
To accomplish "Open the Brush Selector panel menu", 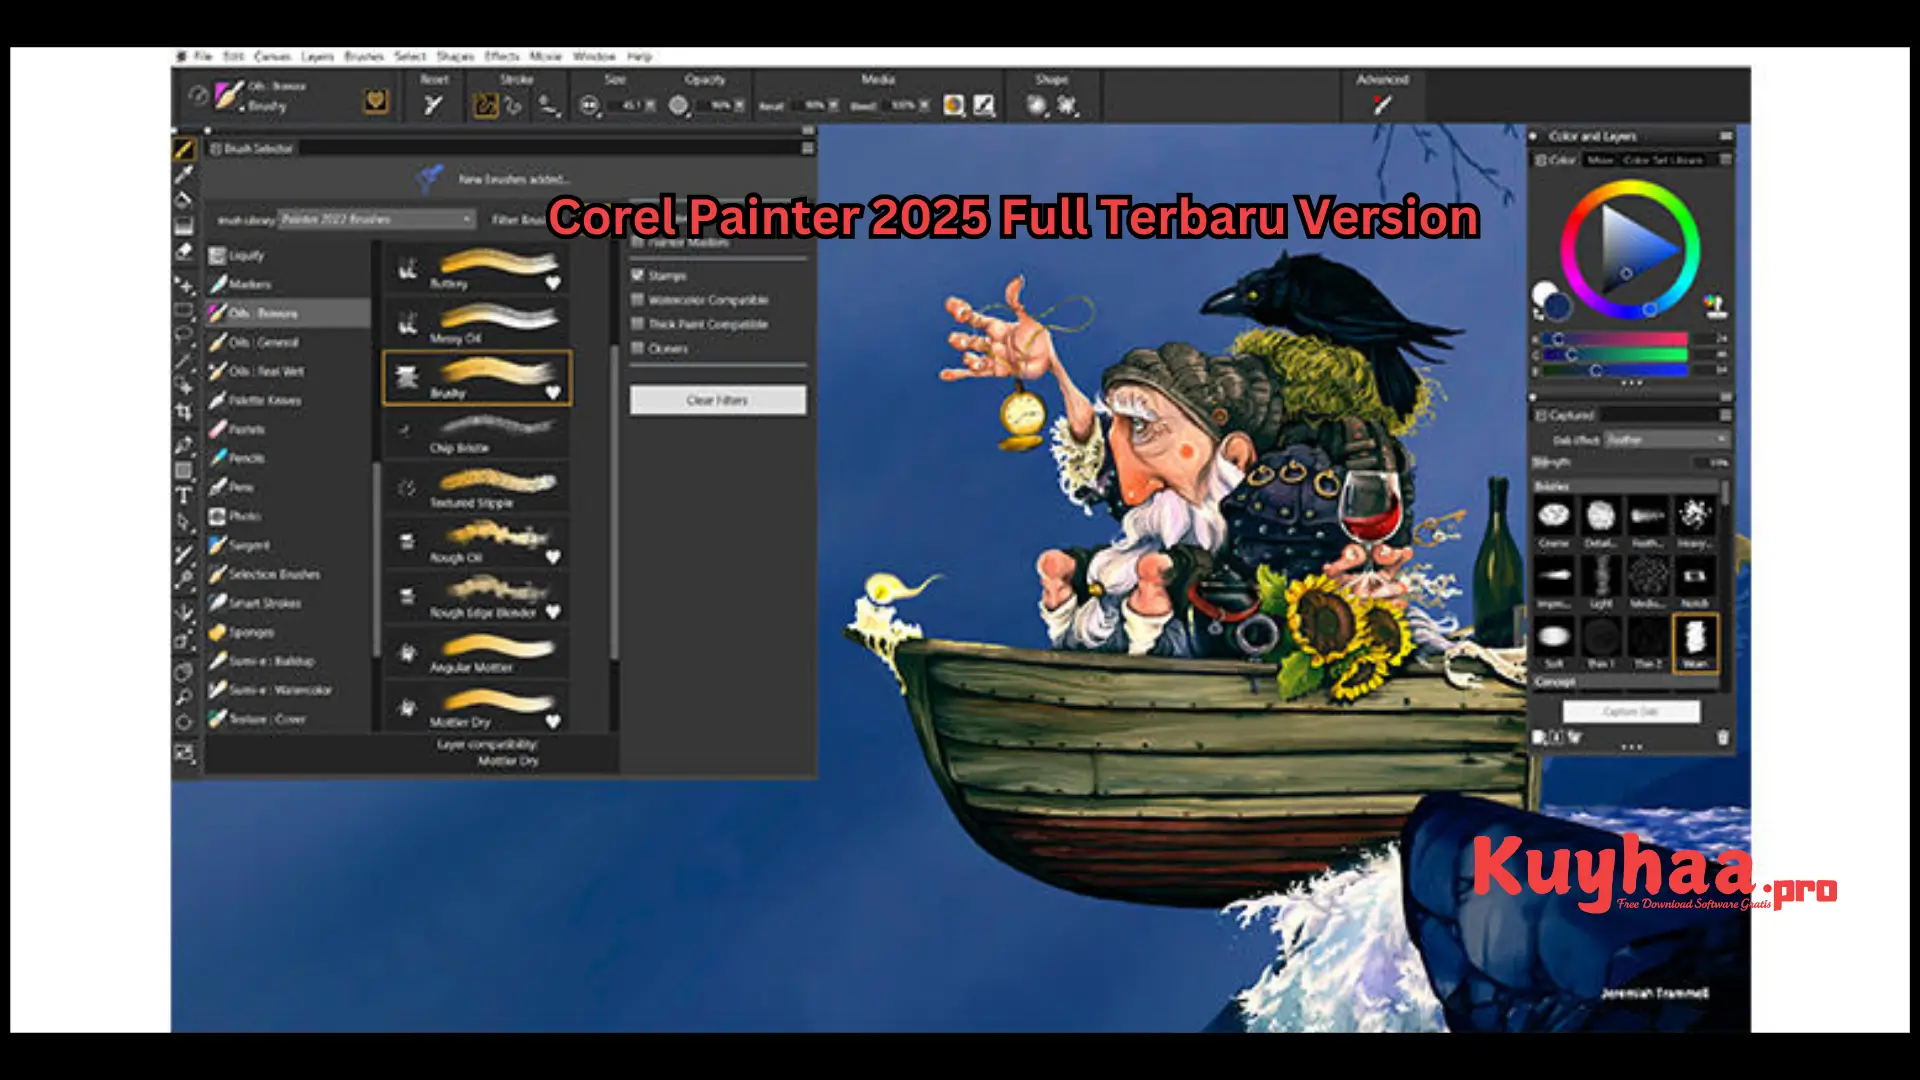I will tap(807, 147).
